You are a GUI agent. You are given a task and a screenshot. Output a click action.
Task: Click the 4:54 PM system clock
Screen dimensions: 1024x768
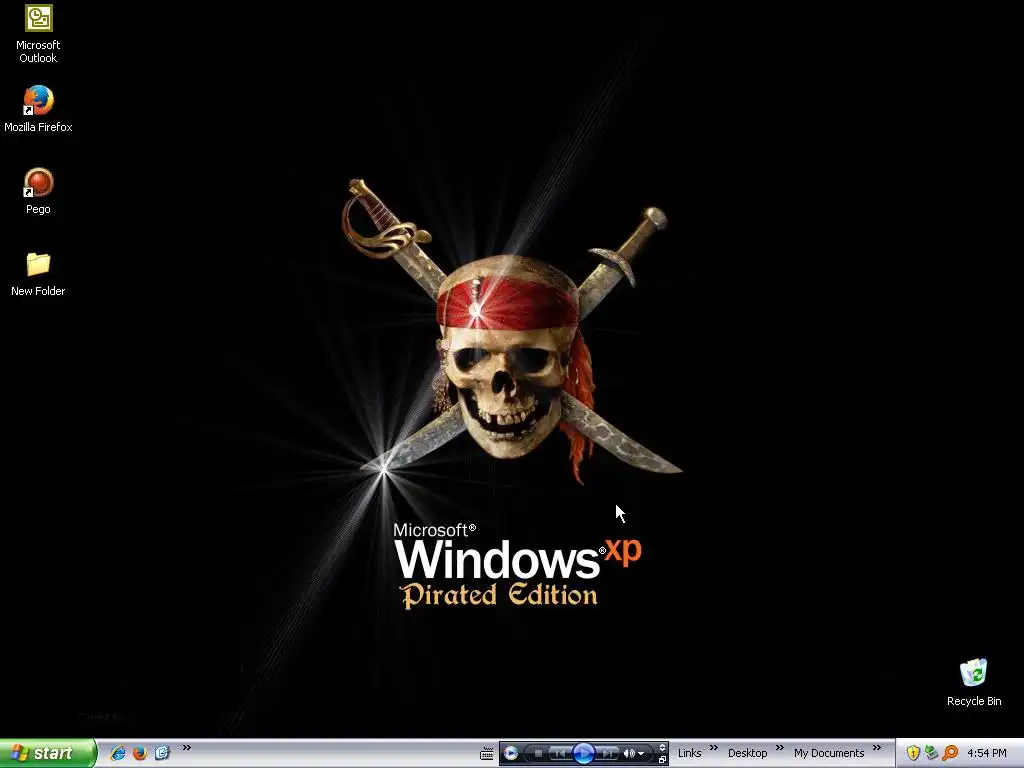[987, 753]
